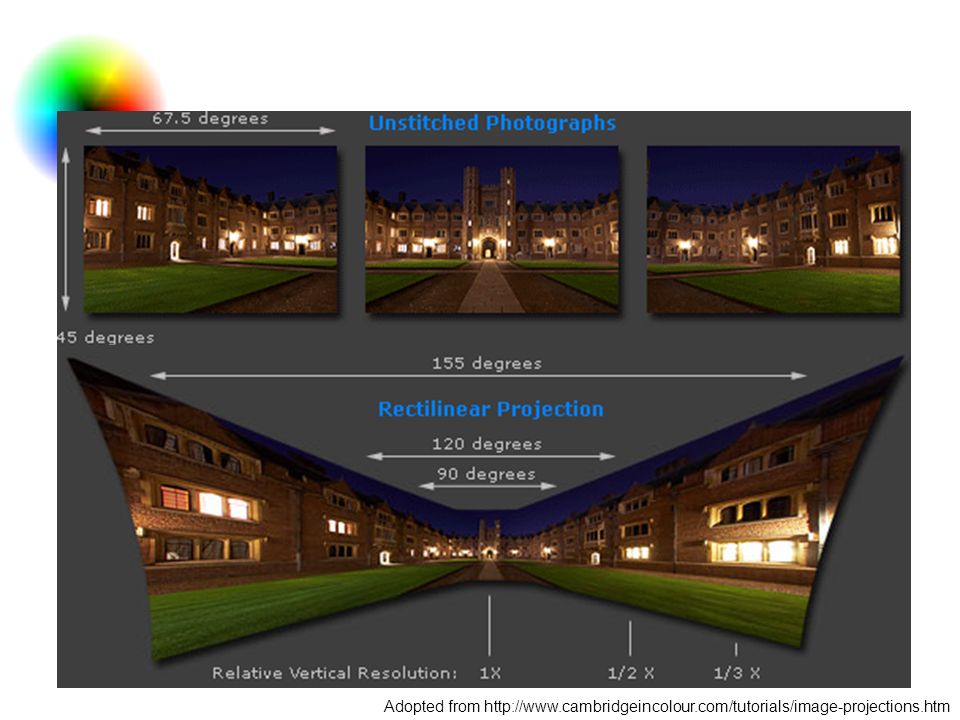Click the 'Rectilinear Projection' heading

tap(491, 409)
